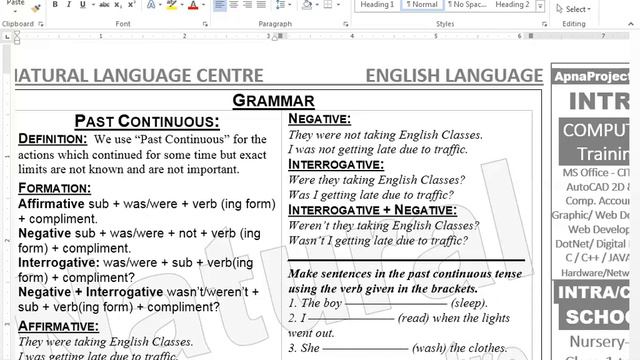Apply Borders to the paragraph

328,4
